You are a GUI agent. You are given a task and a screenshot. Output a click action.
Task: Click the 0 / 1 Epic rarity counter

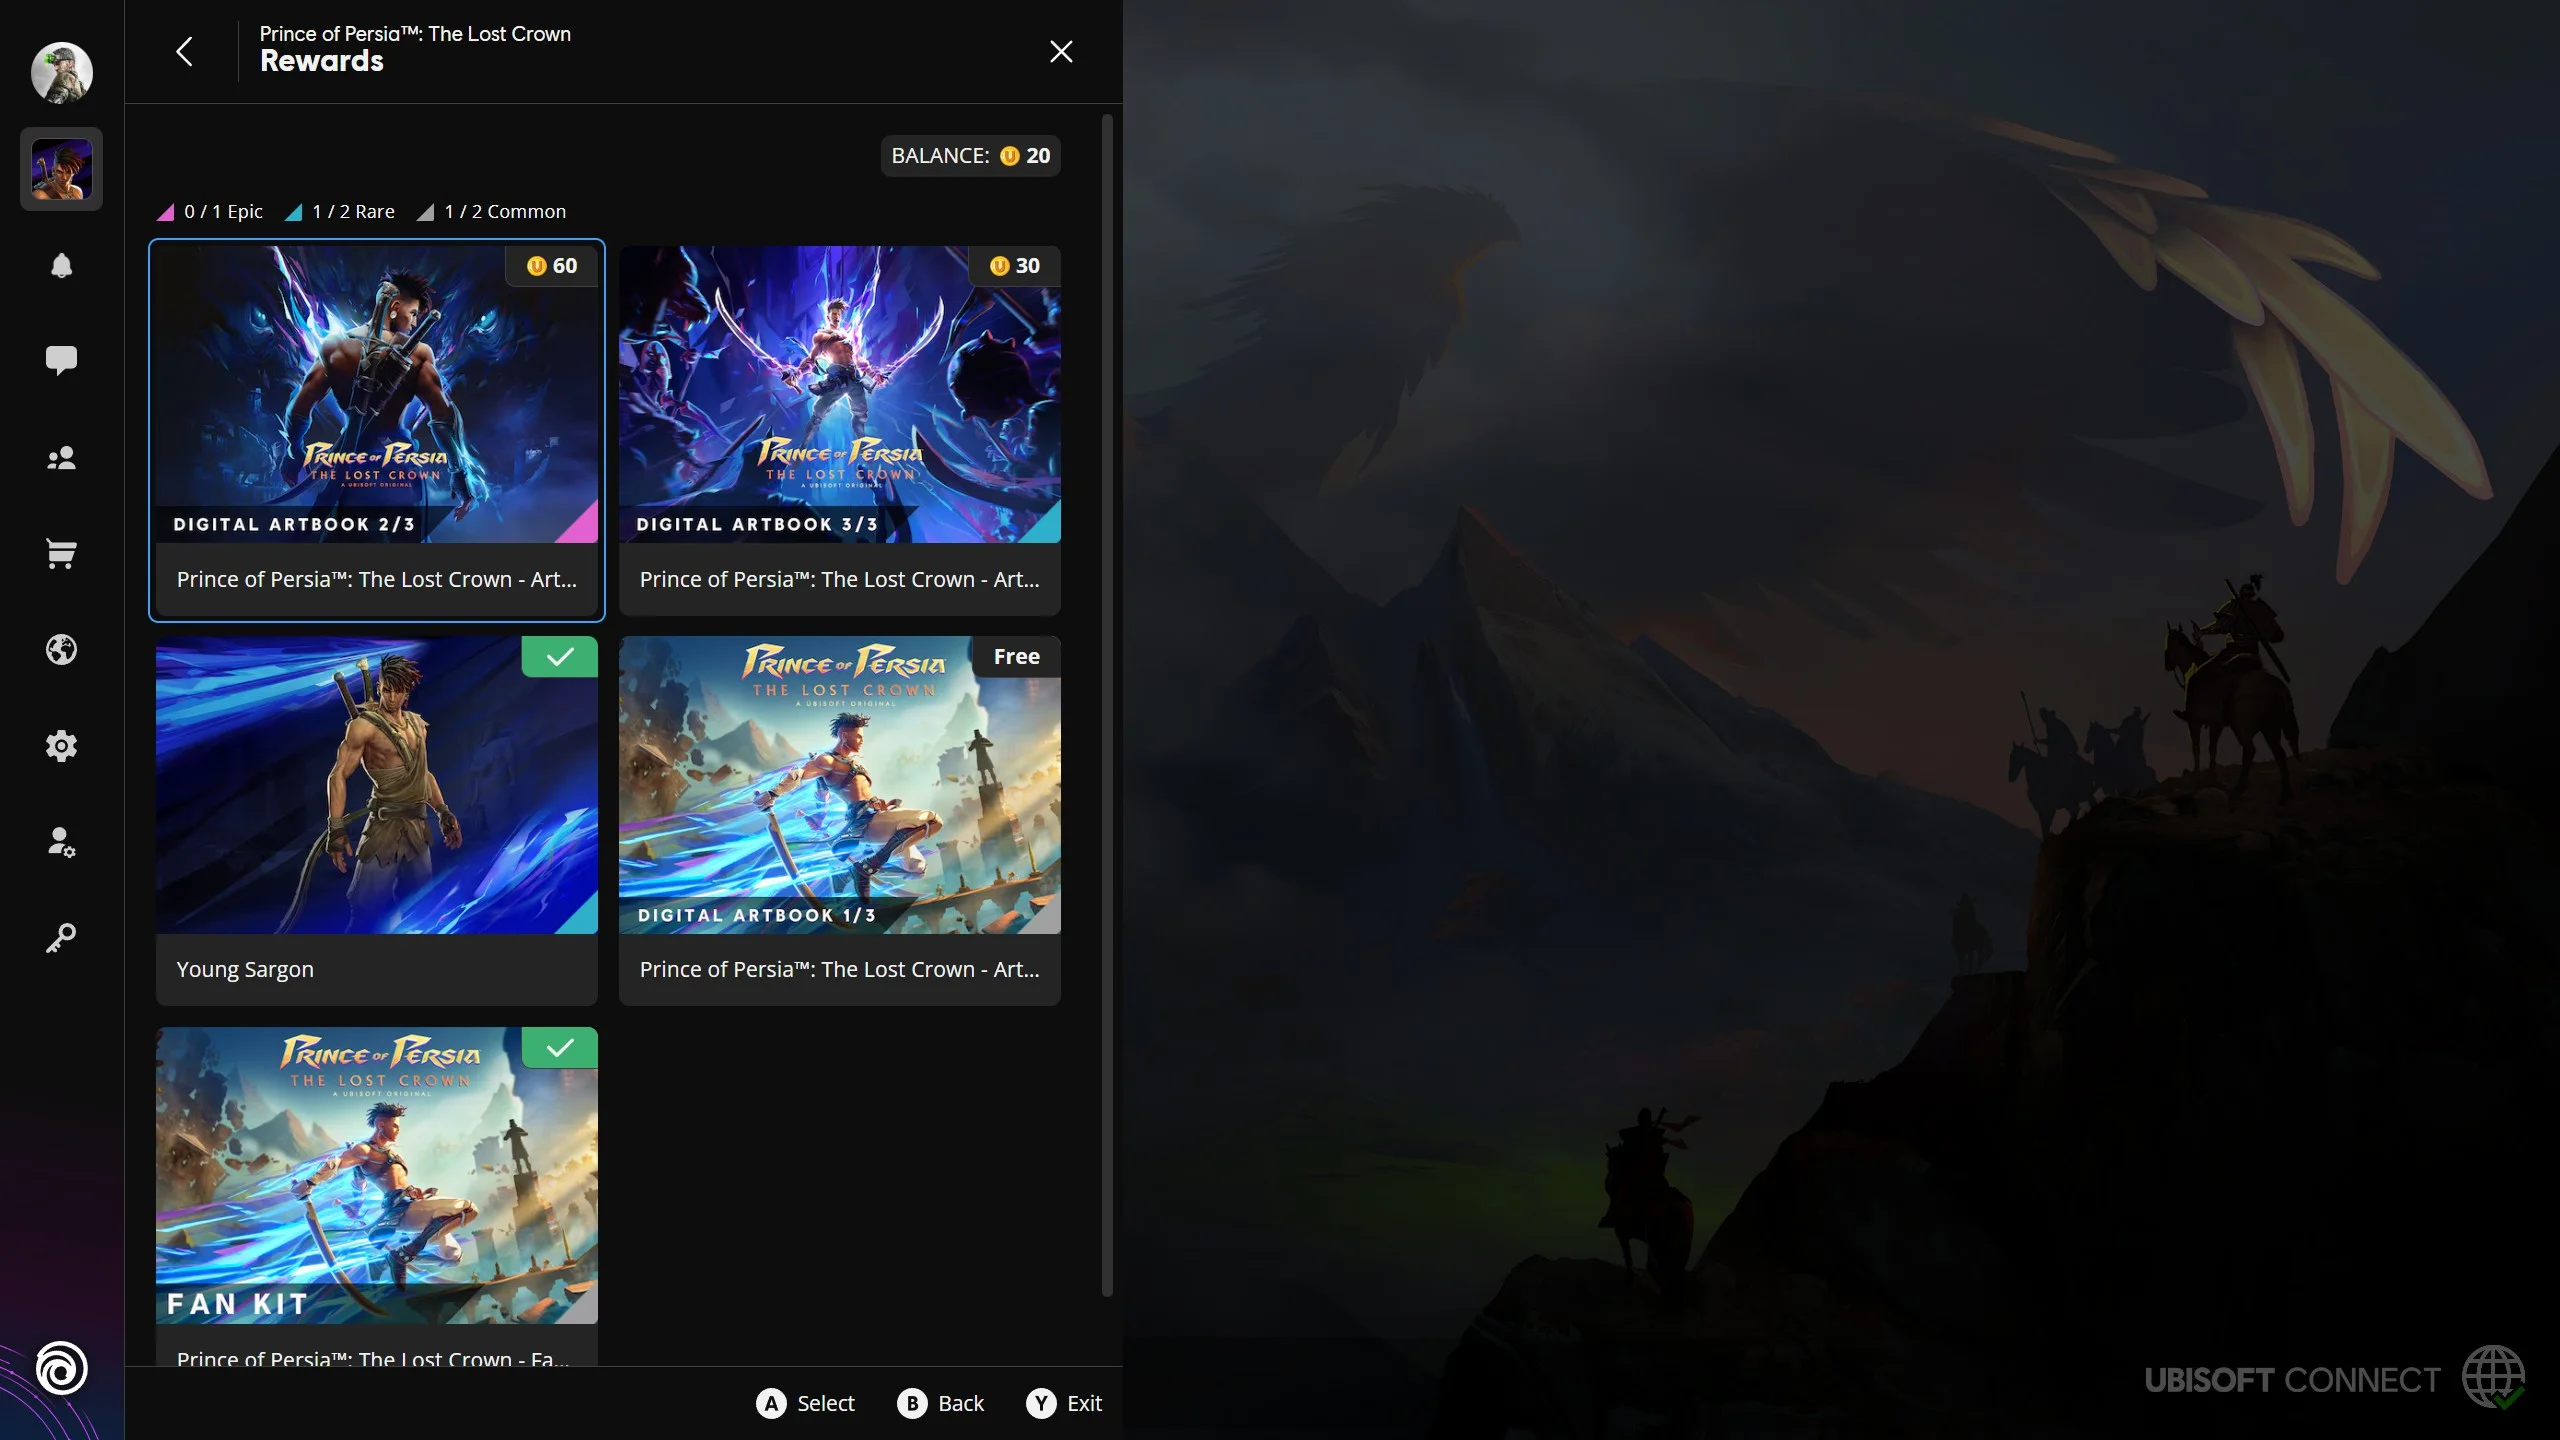point(210,212)
